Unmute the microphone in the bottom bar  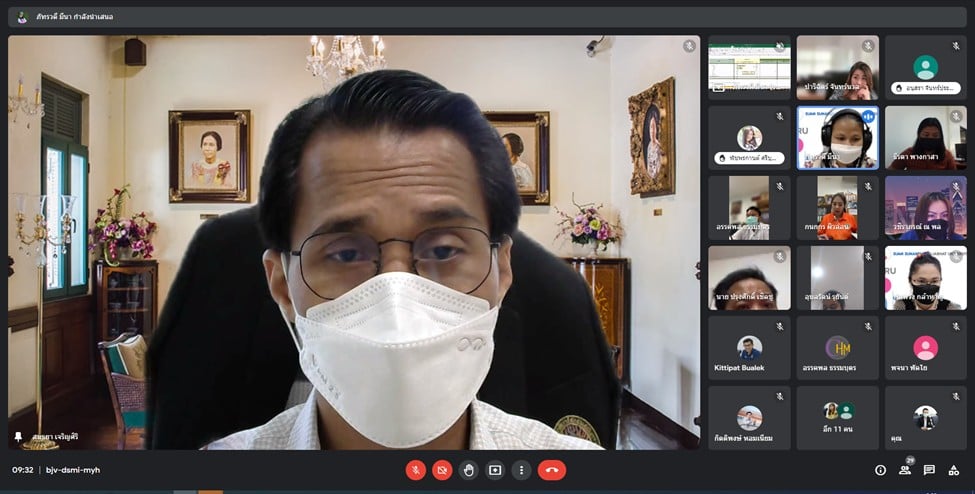415,470
